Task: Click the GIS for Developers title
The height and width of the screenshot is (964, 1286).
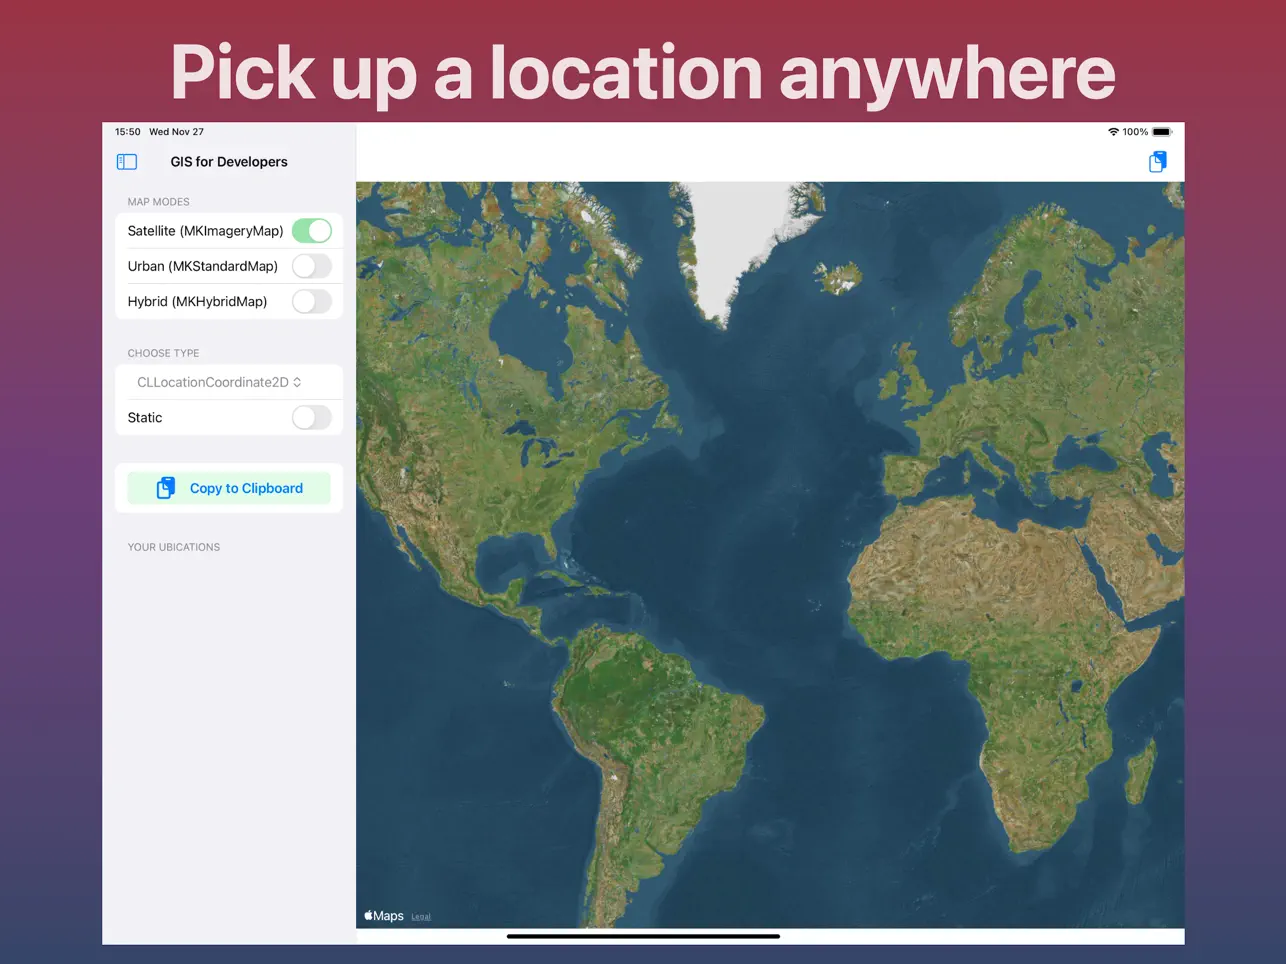Action: [228, 161]
